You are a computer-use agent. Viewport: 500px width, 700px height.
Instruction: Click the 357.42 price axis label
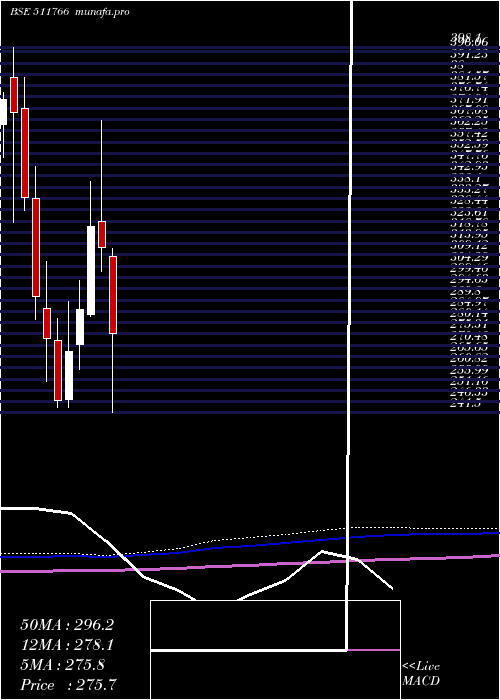(469, 133)
